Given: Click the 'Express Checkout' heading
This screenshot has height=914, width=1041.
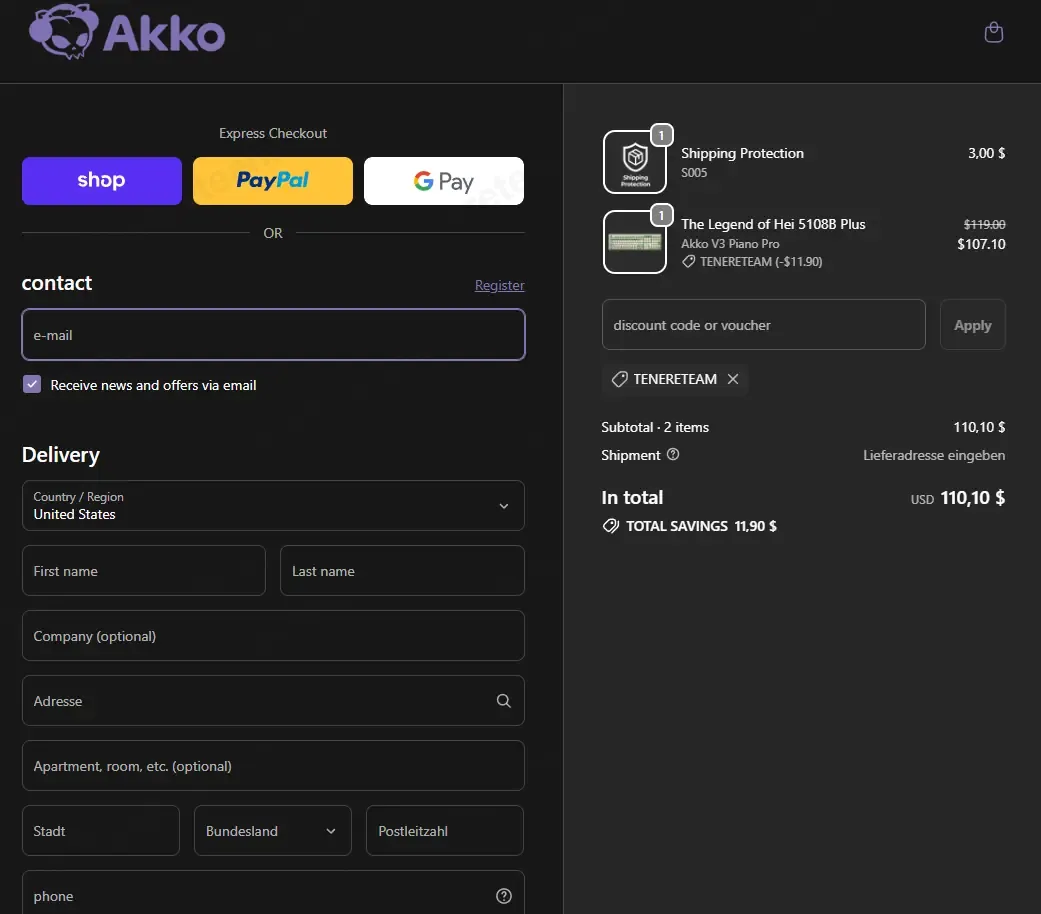Looking at the screenshot, I should click(x=273, y=133).
